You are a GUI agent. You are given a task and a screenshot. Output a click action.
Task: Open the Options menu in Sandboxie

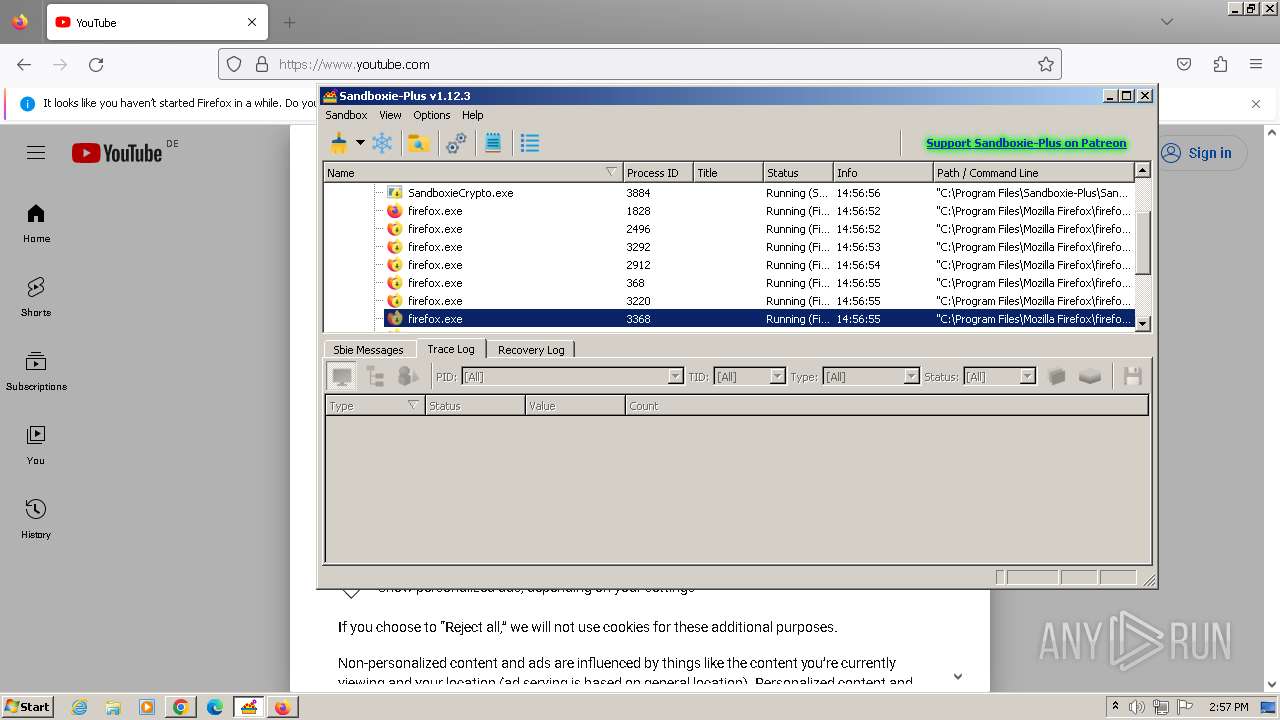tap(432, 115)
